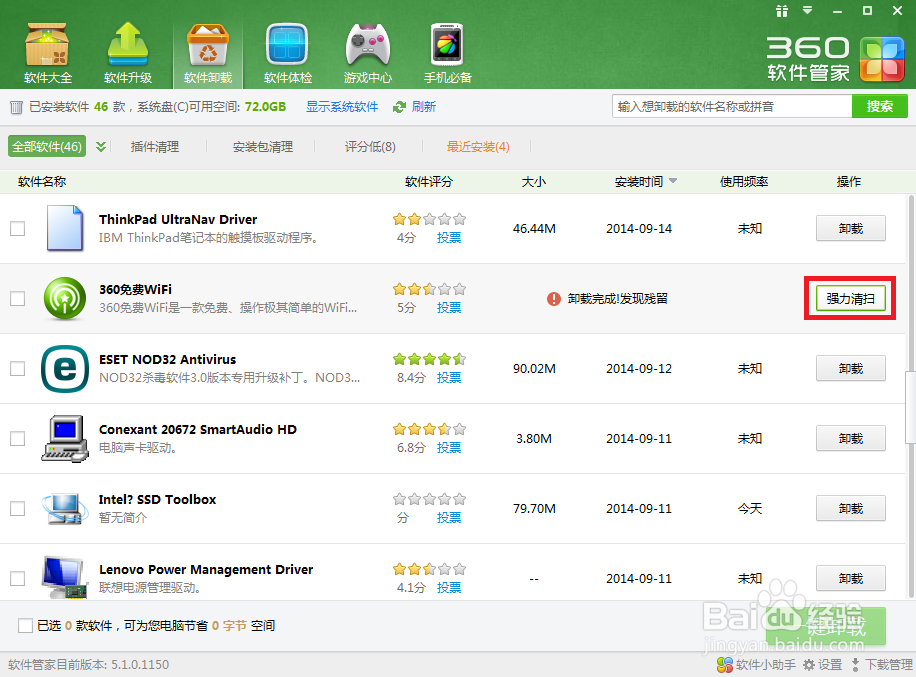The width and height of the screenshot is (916, 677).
Task: Check the Conexant 20672 SmartAudio checkbox
Action: point(18,439)
